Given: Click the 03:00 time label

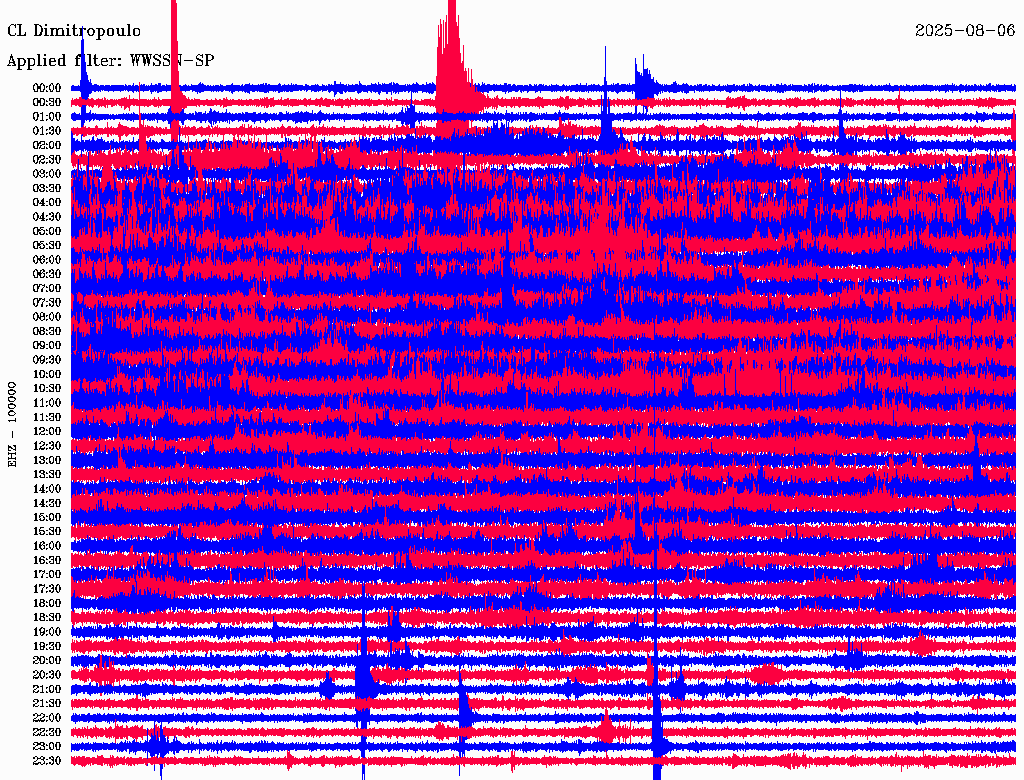Looking at the screenshot, I should click(x=47, y=174).
